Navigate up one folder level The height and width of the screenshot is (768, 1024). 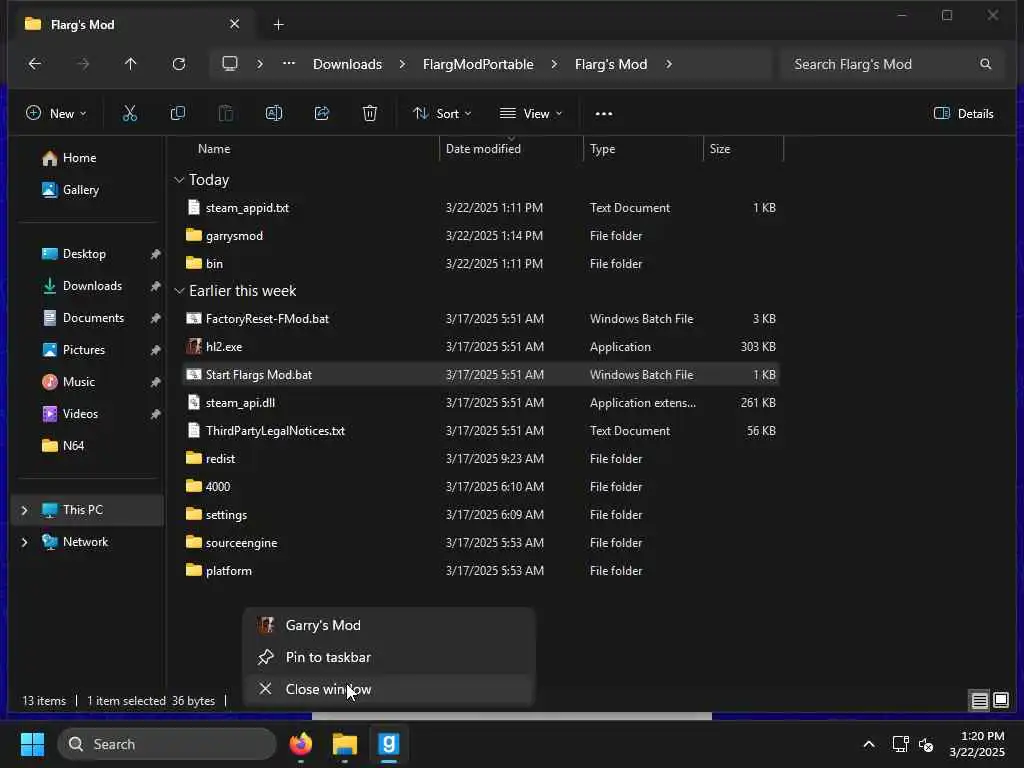(x=131, y=64)
